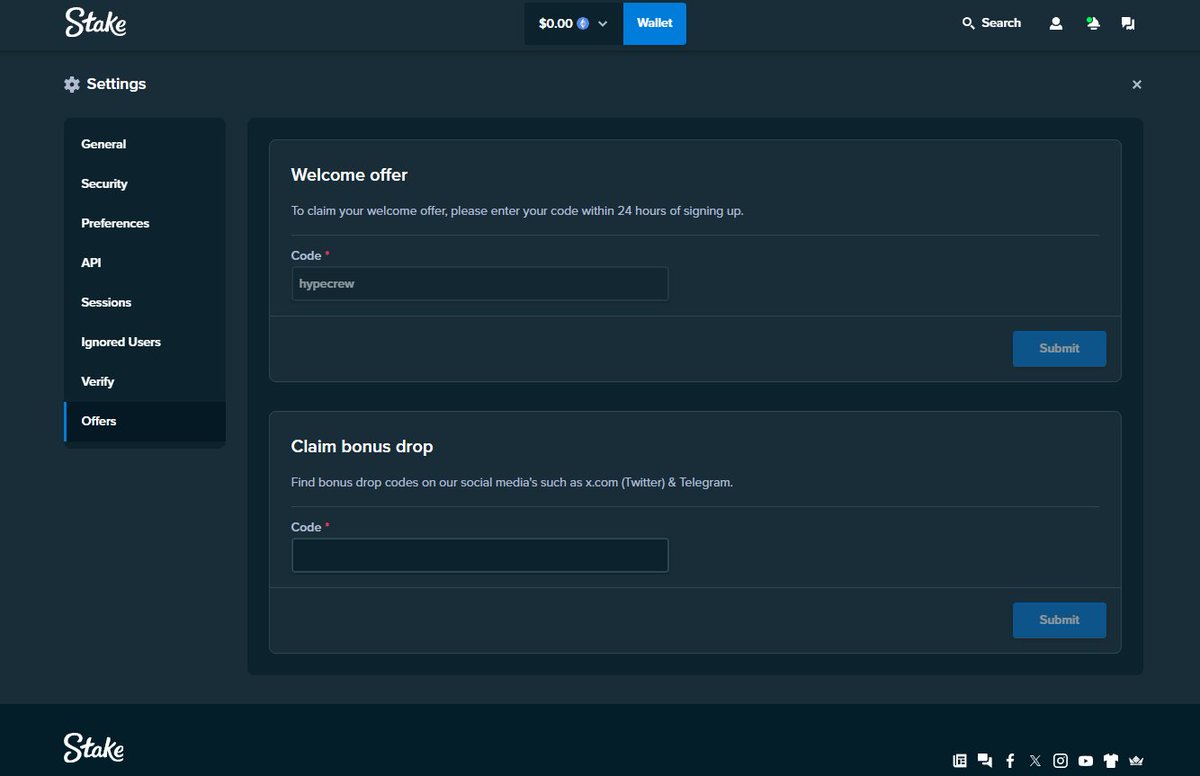Open the footer X (Twitter) icon

point(1035,760)
